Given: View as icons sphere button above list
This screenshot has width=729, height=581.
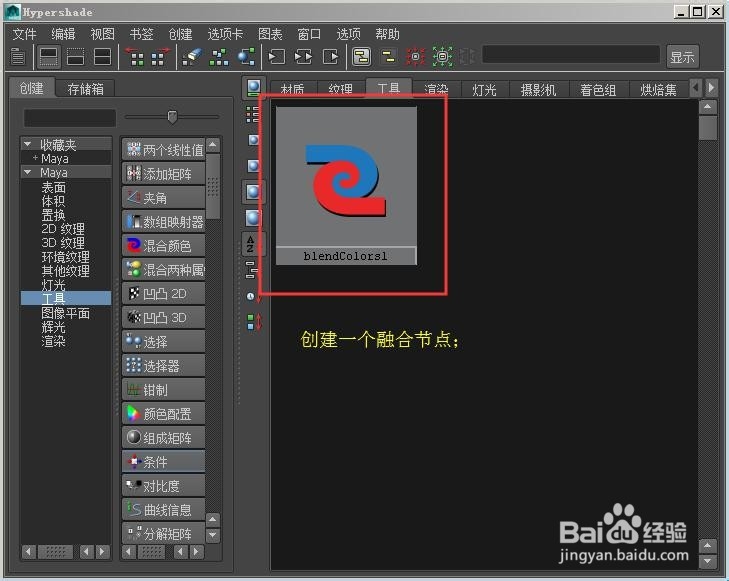Looking at the screenshot, I should click(254, 88).
